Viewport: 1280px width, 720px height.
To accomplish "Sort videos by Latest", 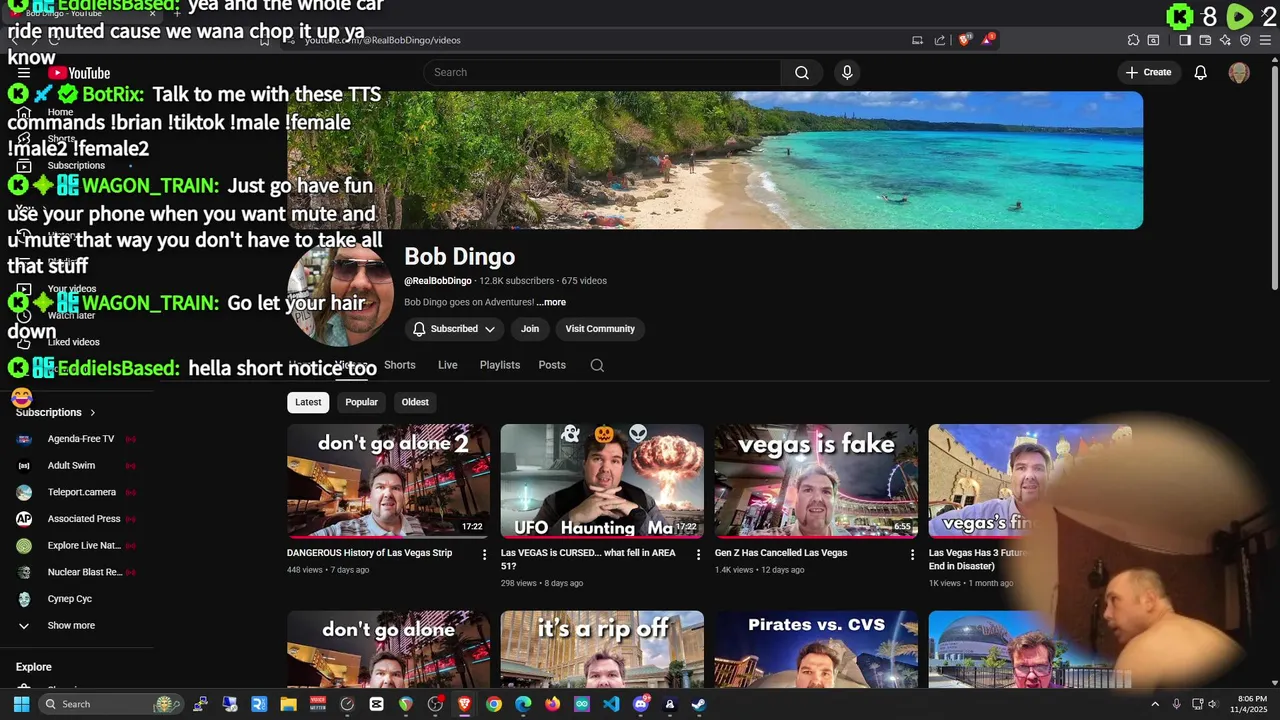I will click(308, 402).
